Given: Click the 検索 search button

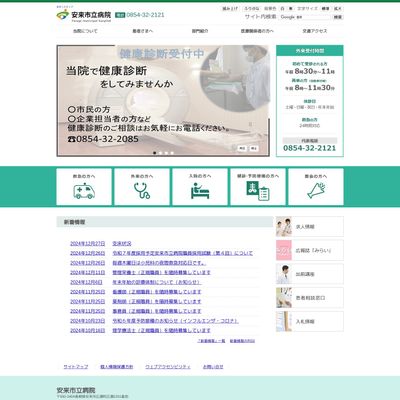Looking at the screenshot, I should [x=338, y=17].
